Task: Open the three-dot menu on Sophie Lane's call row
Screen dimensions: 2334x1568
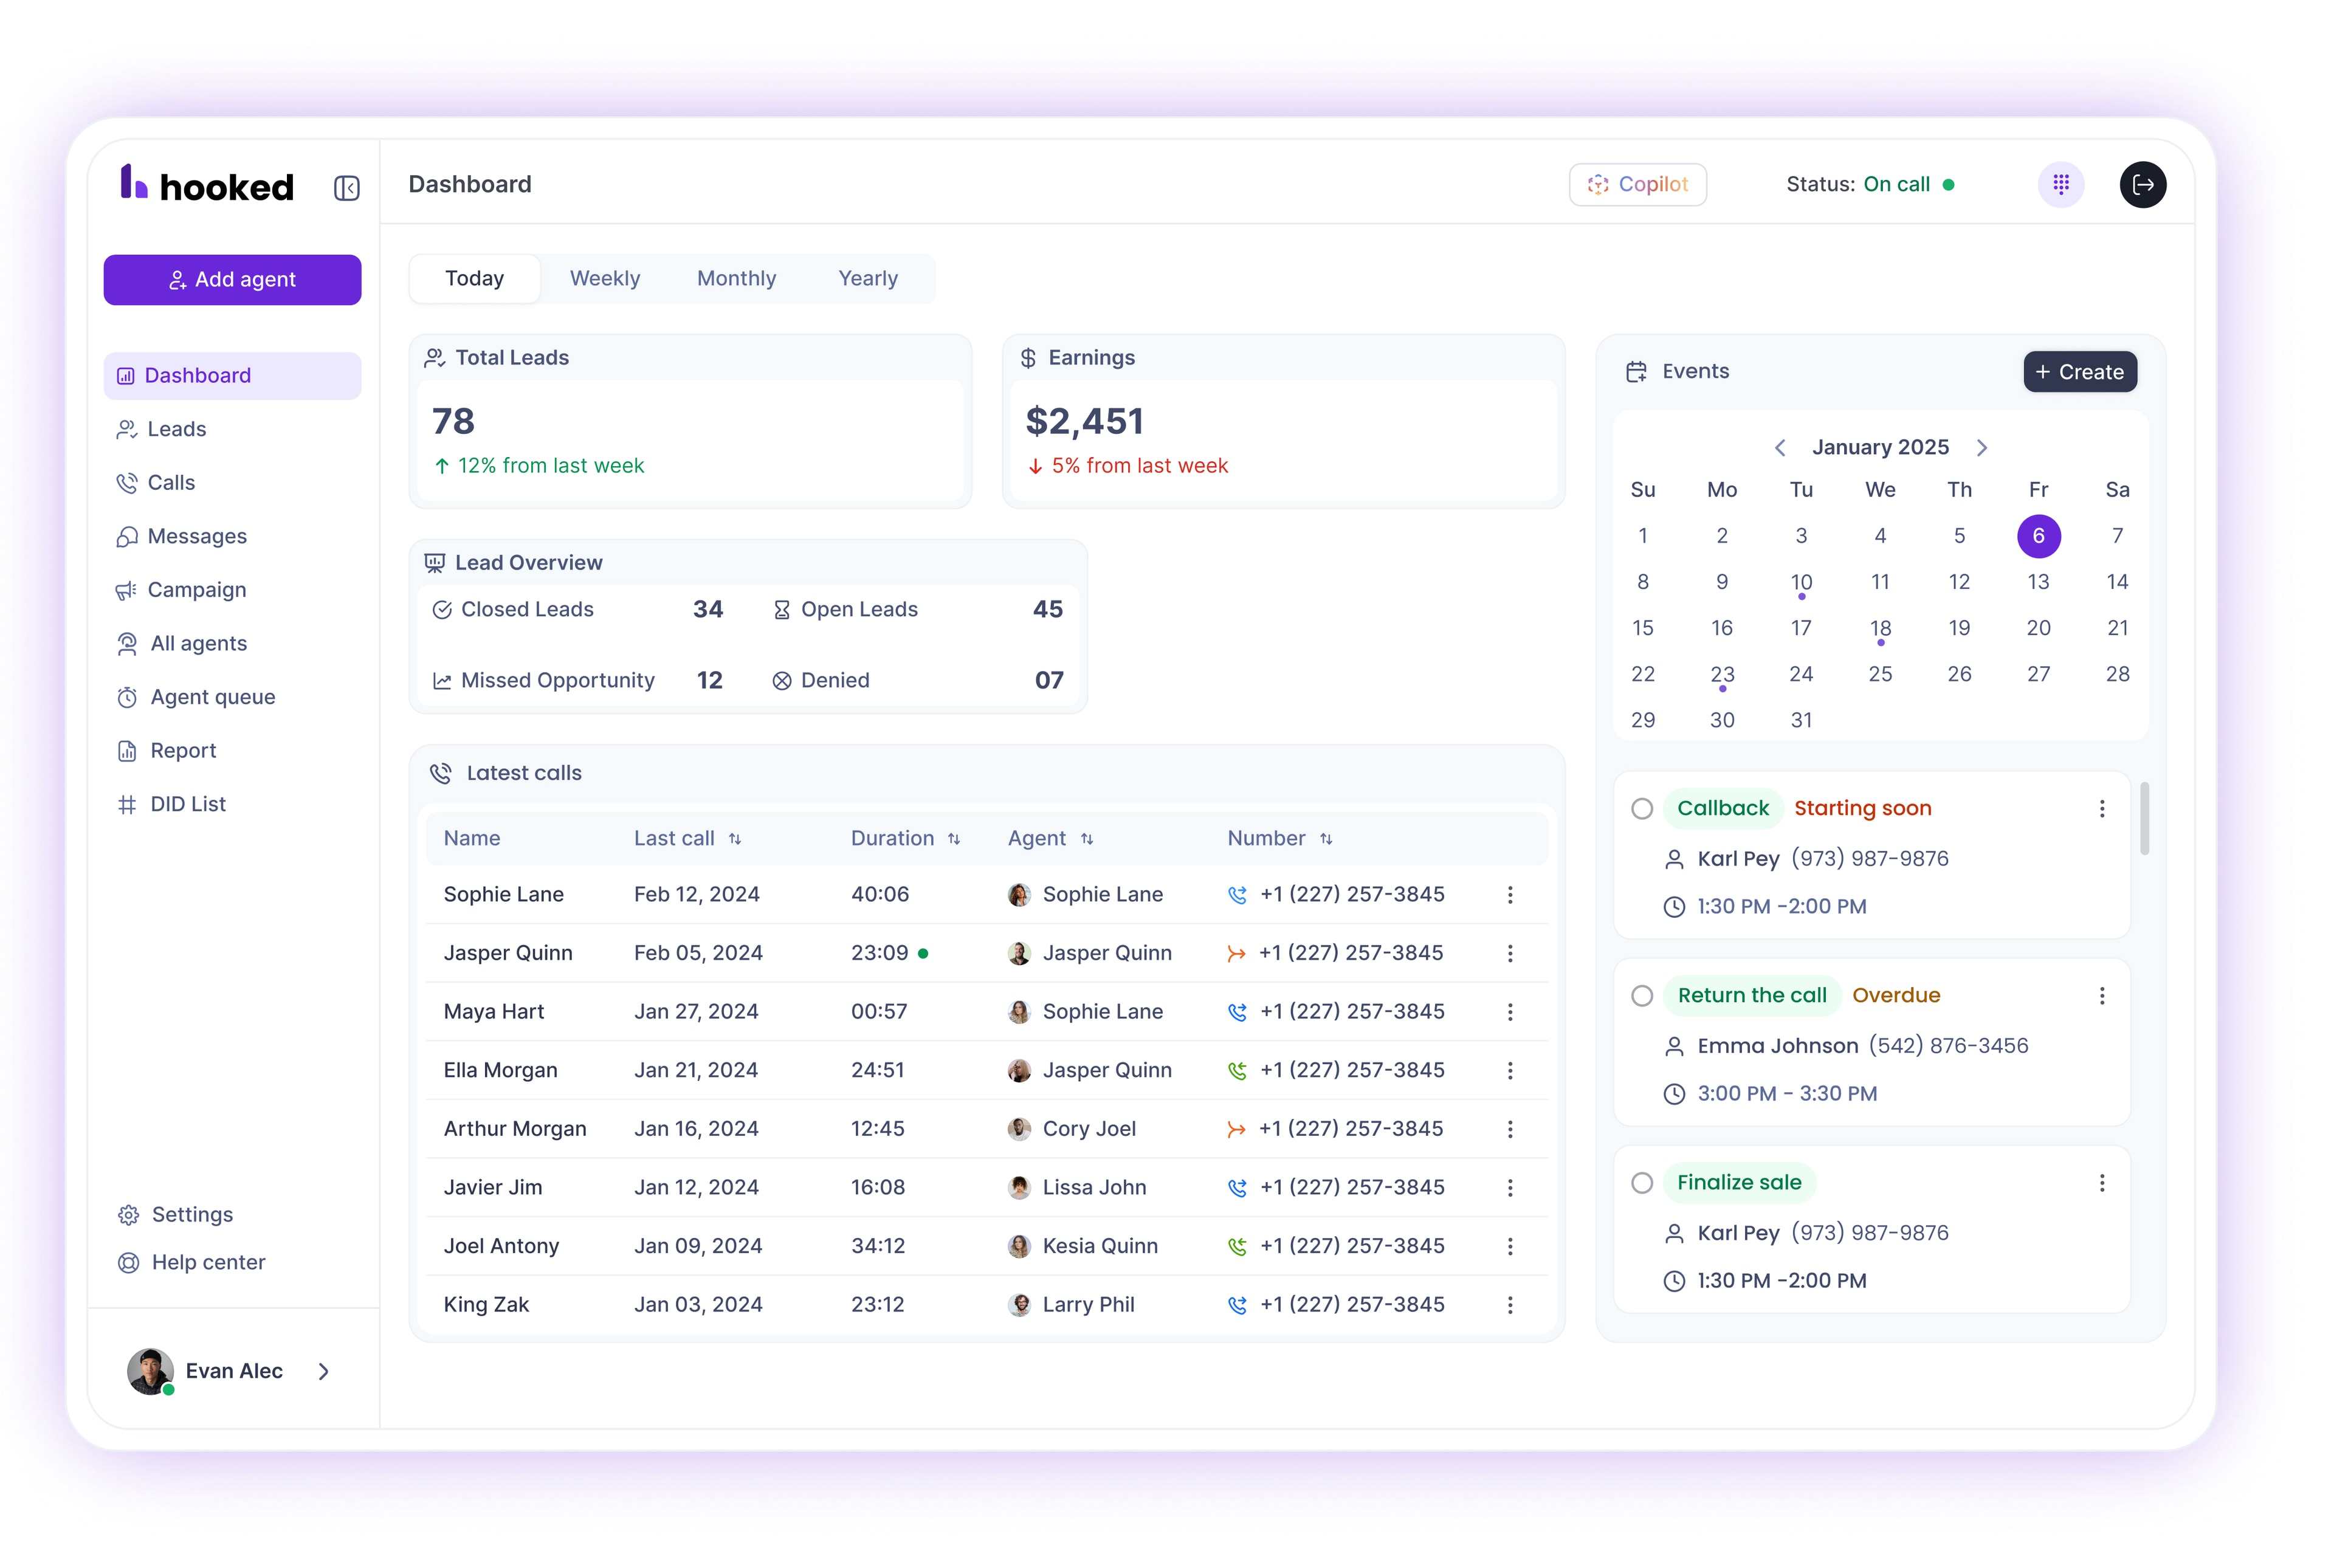Action: (1511, 894)
